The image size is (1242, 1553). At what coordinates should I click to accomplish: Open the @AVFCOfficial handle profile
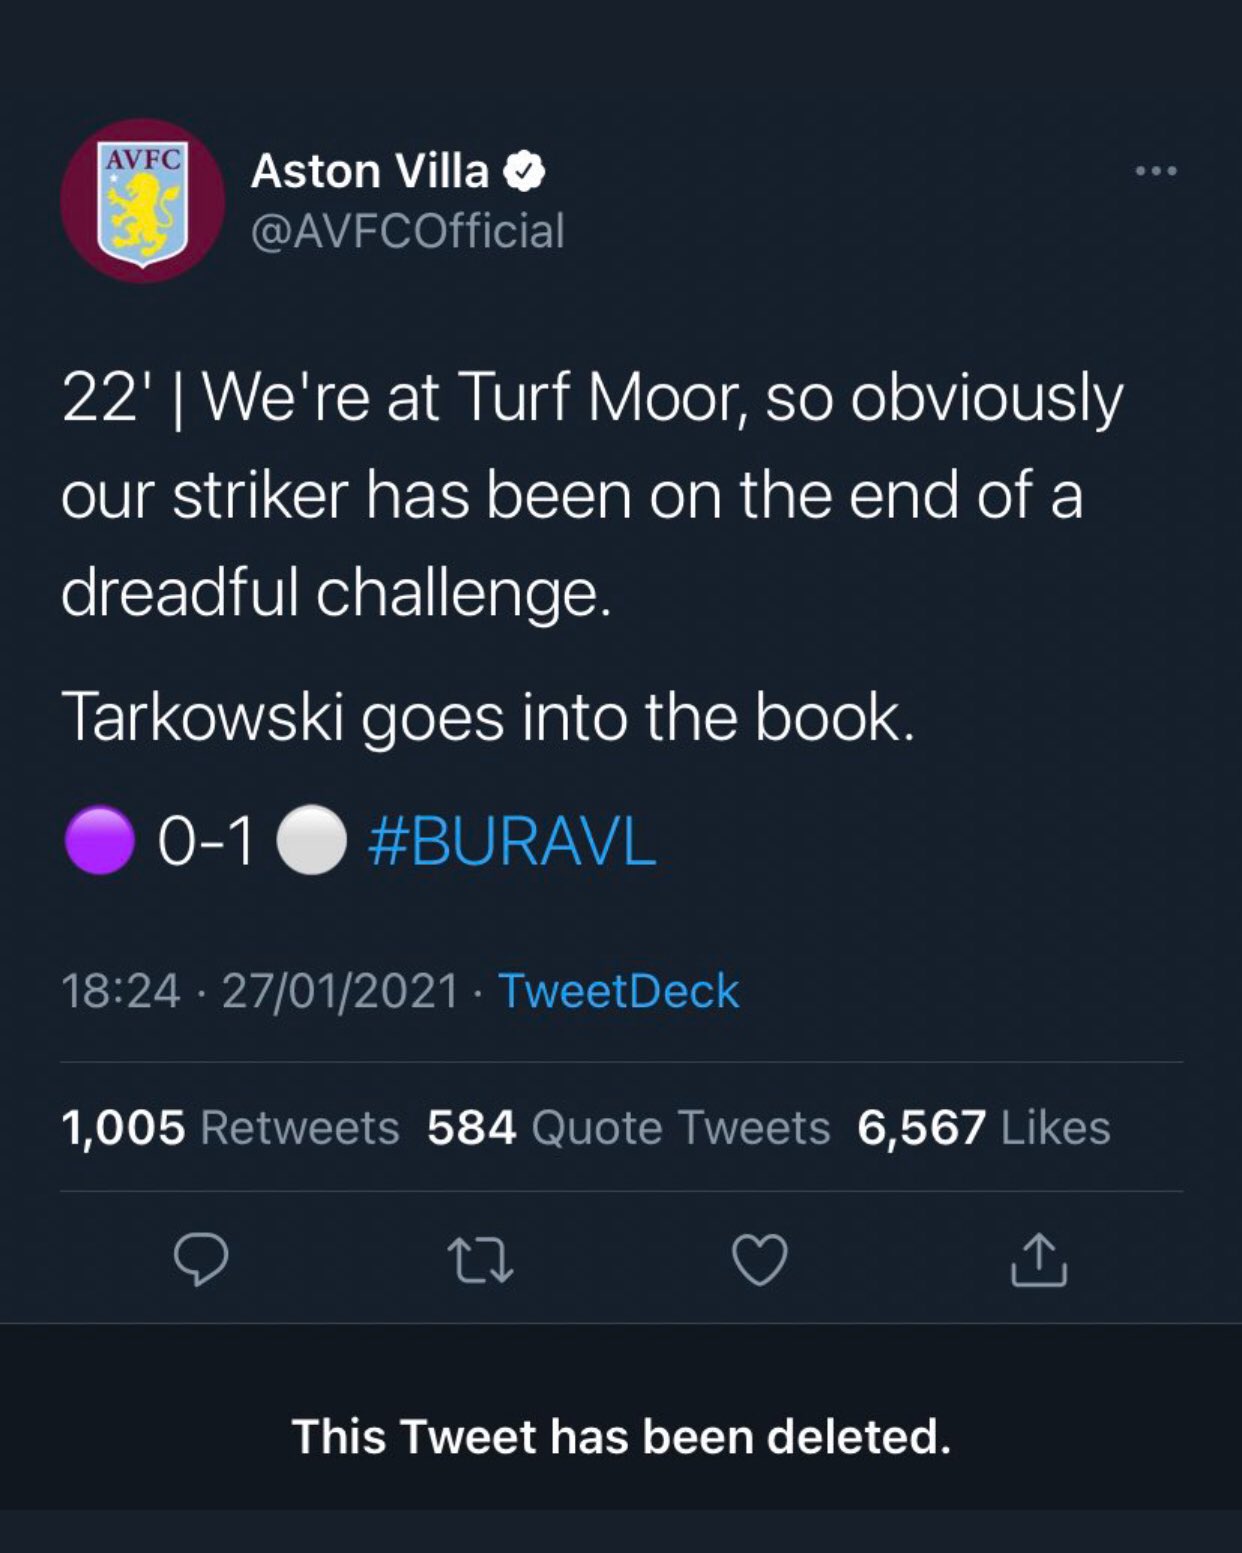[408, 231]
